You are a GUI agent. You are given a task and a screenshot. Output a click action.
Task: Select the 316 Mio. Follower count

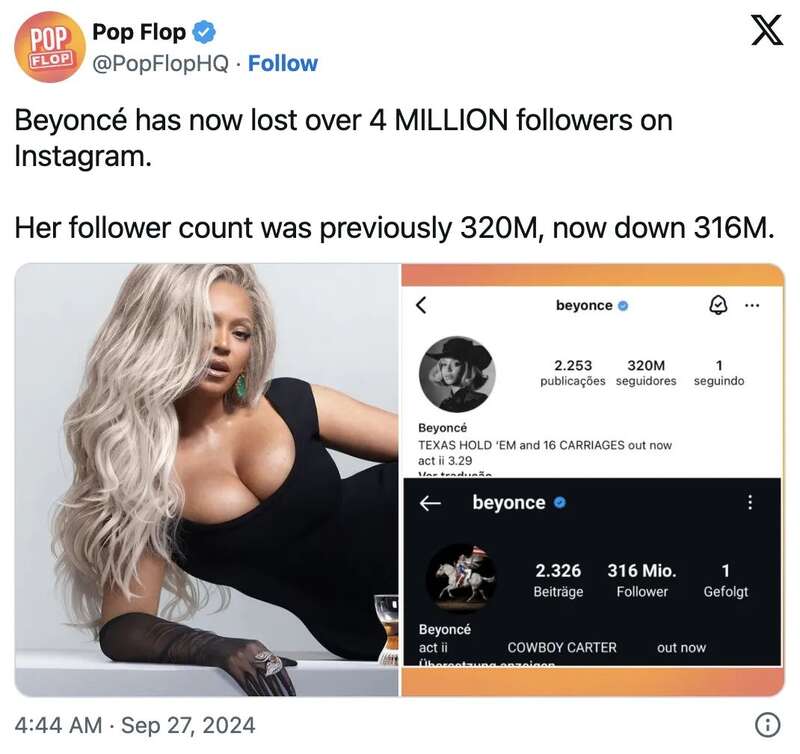[x=642, y=581]
